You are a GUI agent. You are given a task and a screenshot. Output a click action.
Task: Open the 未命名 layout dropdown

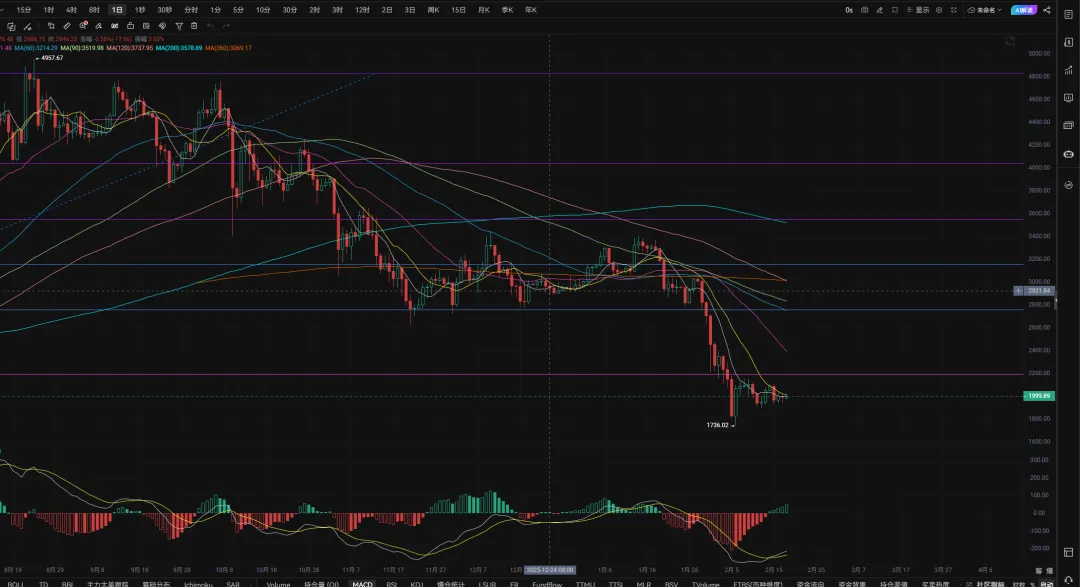(x=988, y=10)
